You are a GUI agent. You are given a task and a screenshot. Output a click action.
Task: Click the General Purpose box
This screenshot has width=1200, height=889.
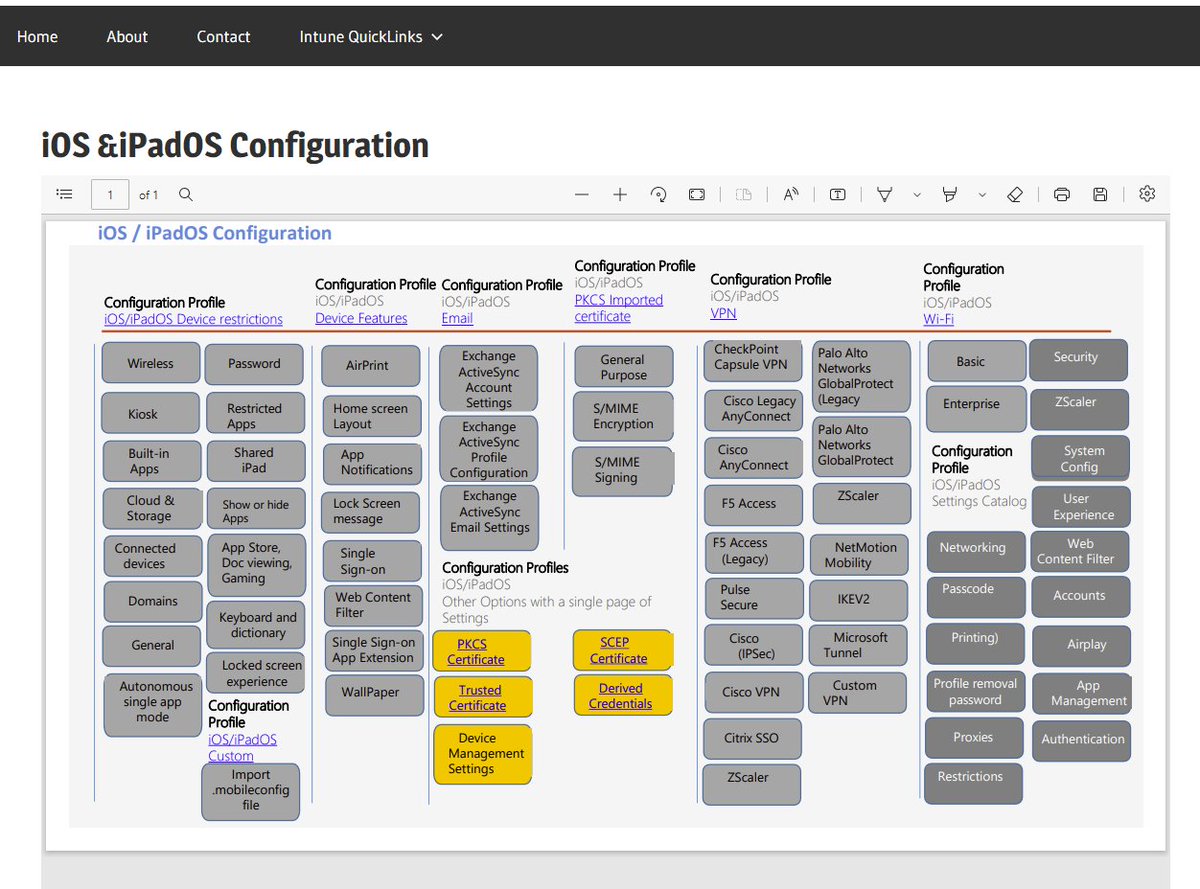coord(623,367)
